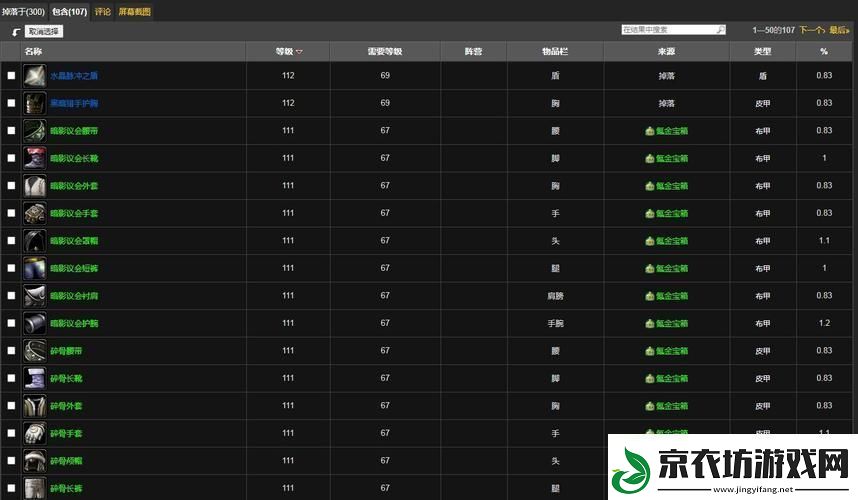Viewport: 858px width, 500px height.
Task: Open the 暗影议会衬肩 name link
Action: (74, 296)
